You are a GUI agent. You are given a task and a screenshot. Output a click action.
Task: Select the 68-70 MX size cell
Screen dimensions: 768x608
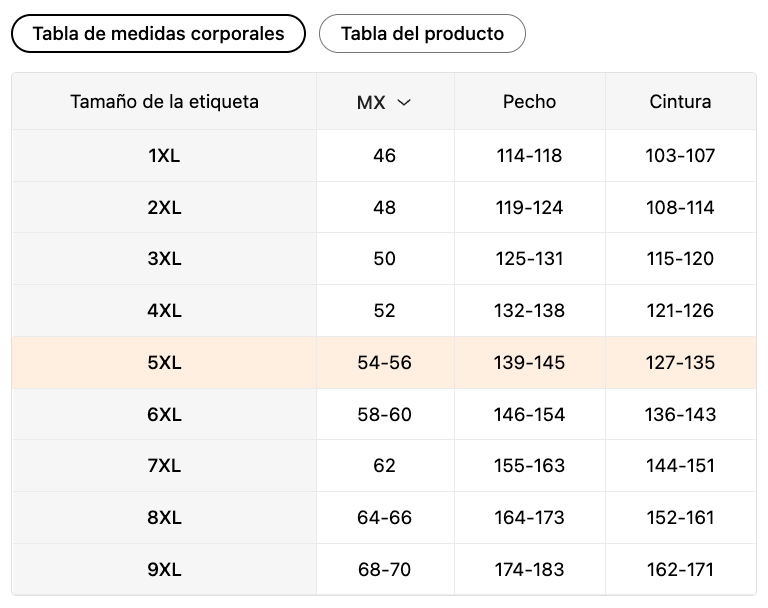(384, 569)
